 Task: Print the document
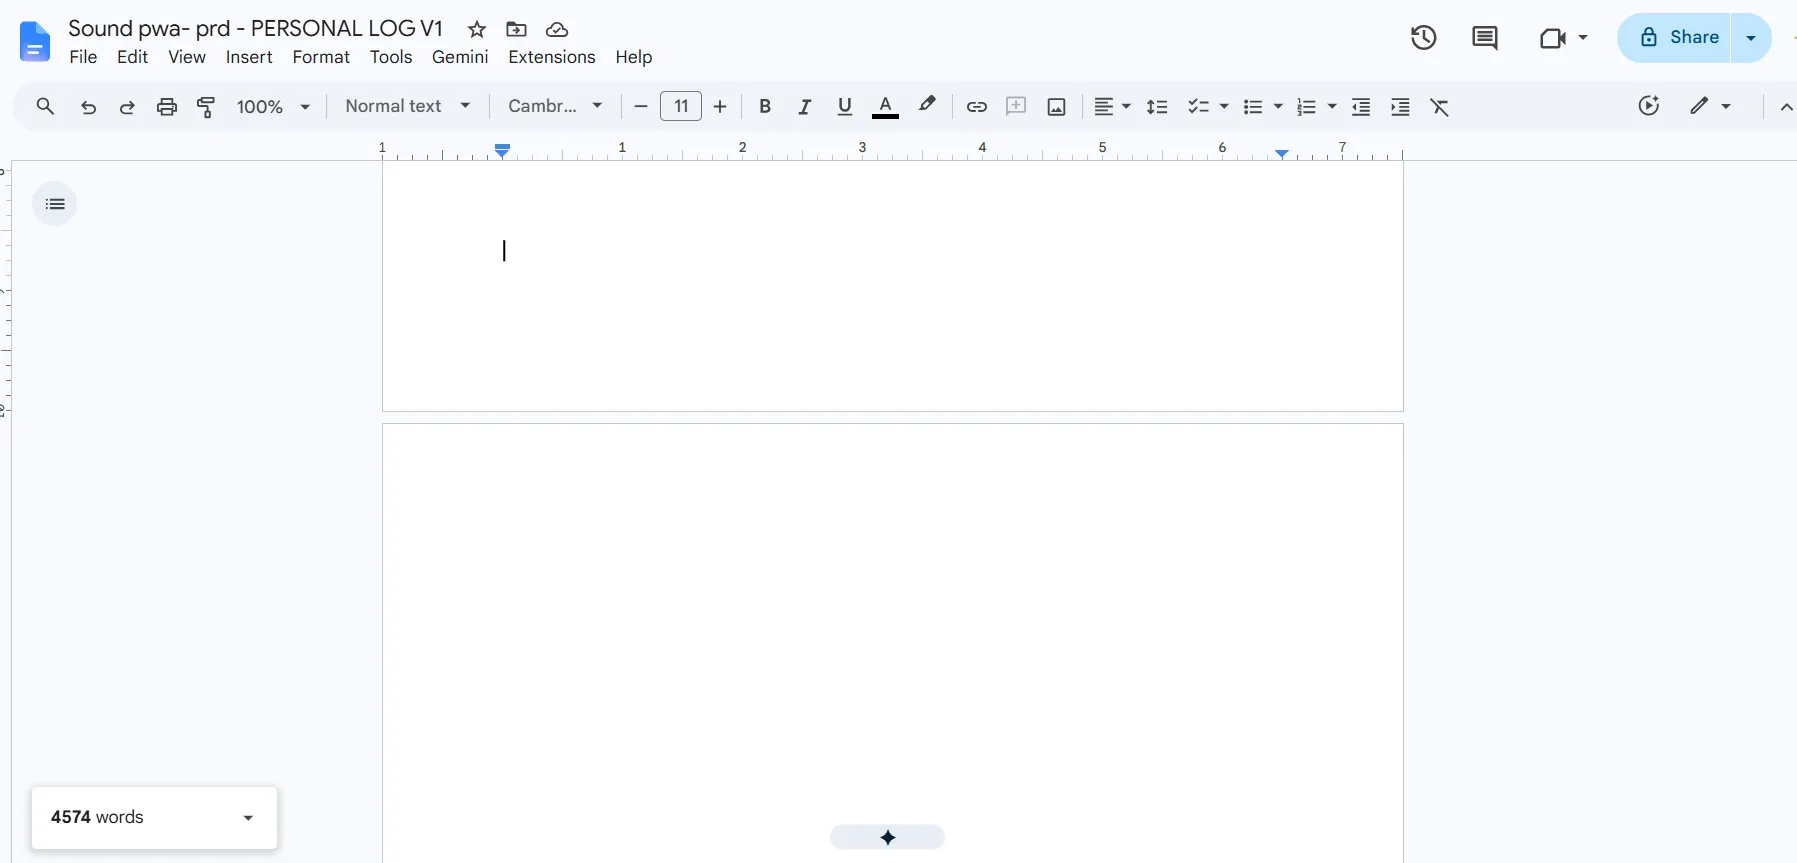[167, 107]
